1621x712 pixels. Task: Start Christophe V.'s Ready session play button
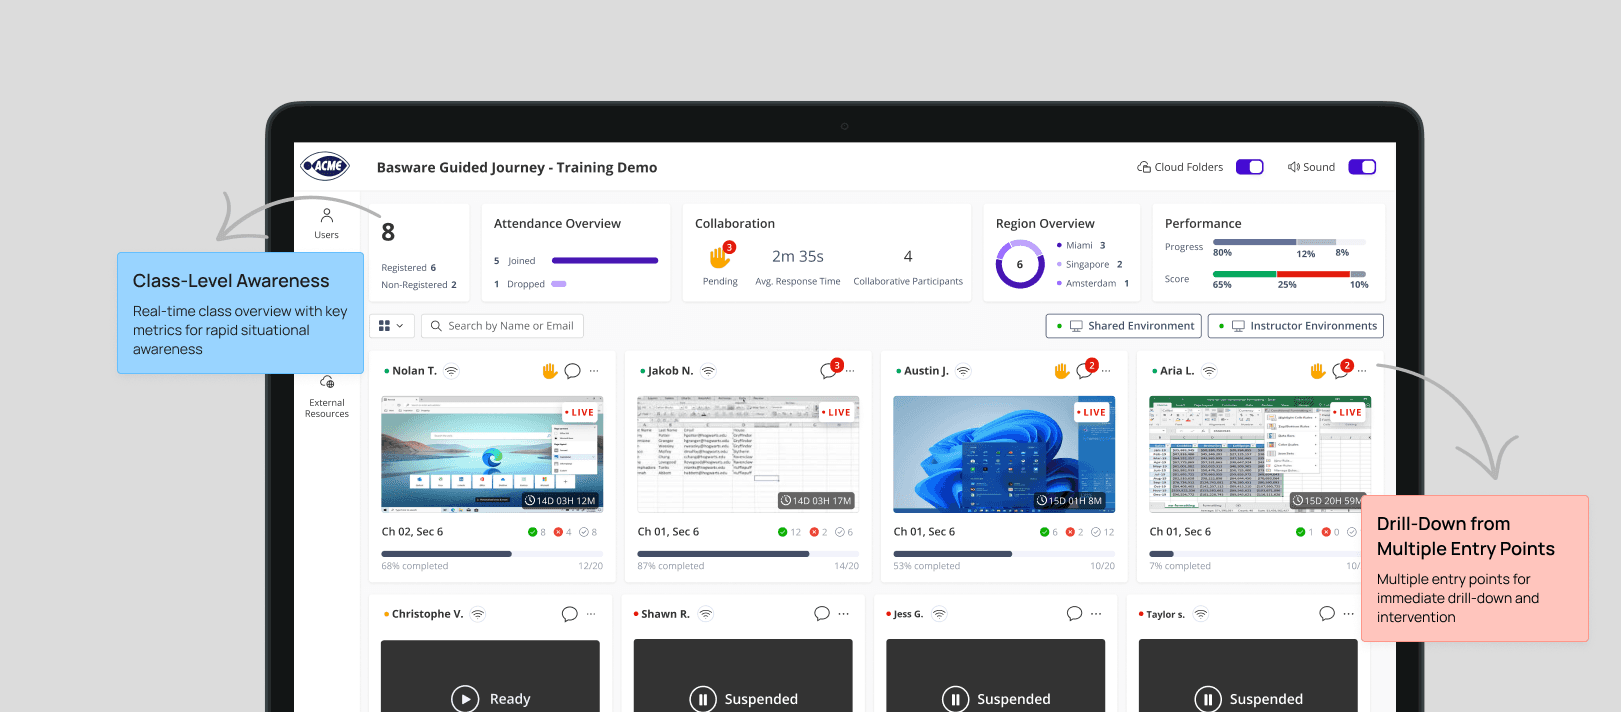click(465, 699)
